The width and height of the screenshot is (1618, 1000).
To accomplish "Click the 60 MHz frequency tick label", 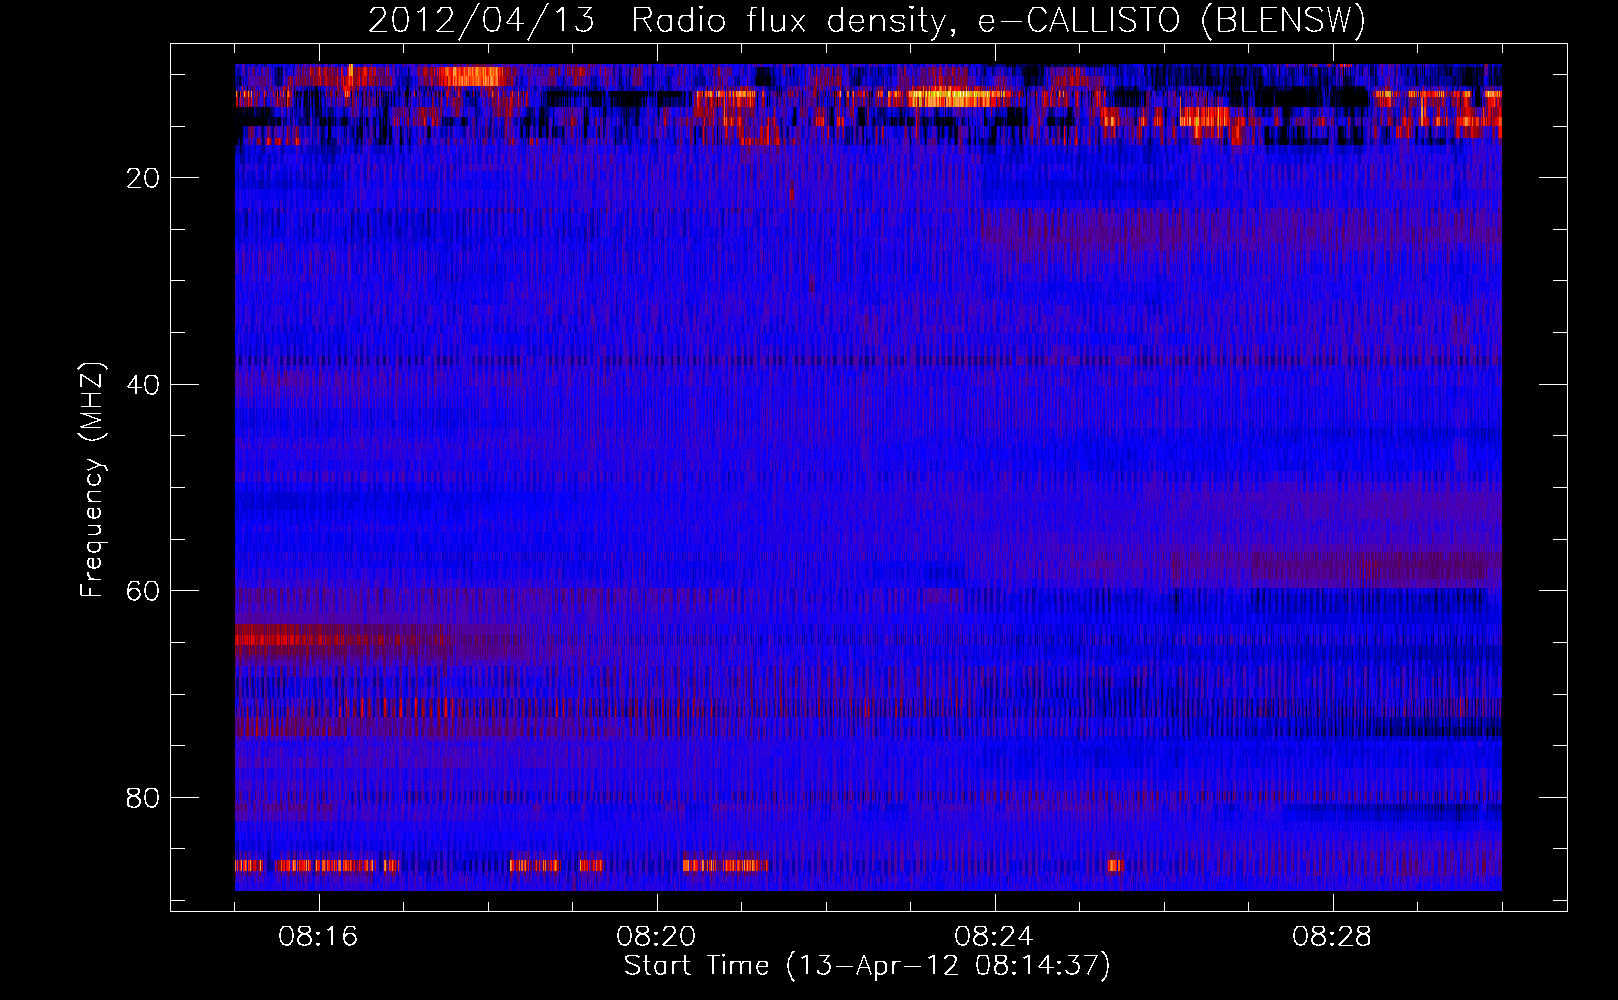I will pos(143,591).
